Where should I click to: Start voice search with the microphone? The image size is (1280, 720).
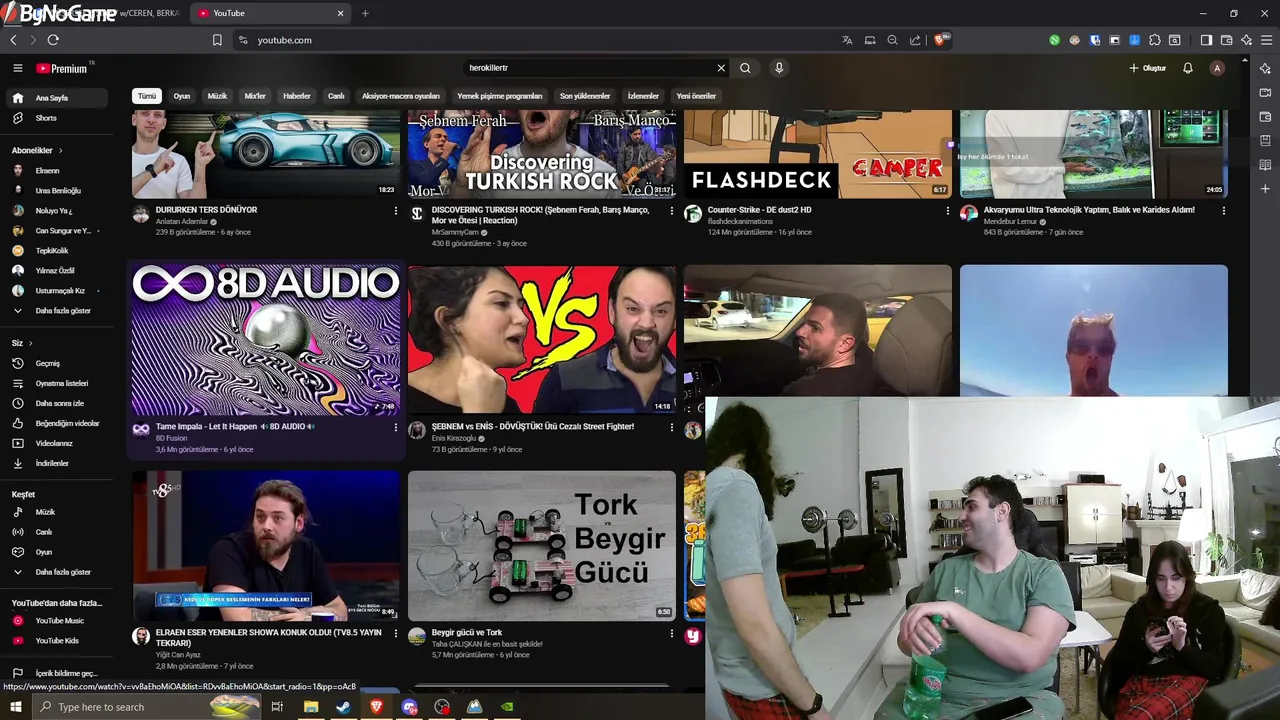[779, 68]
